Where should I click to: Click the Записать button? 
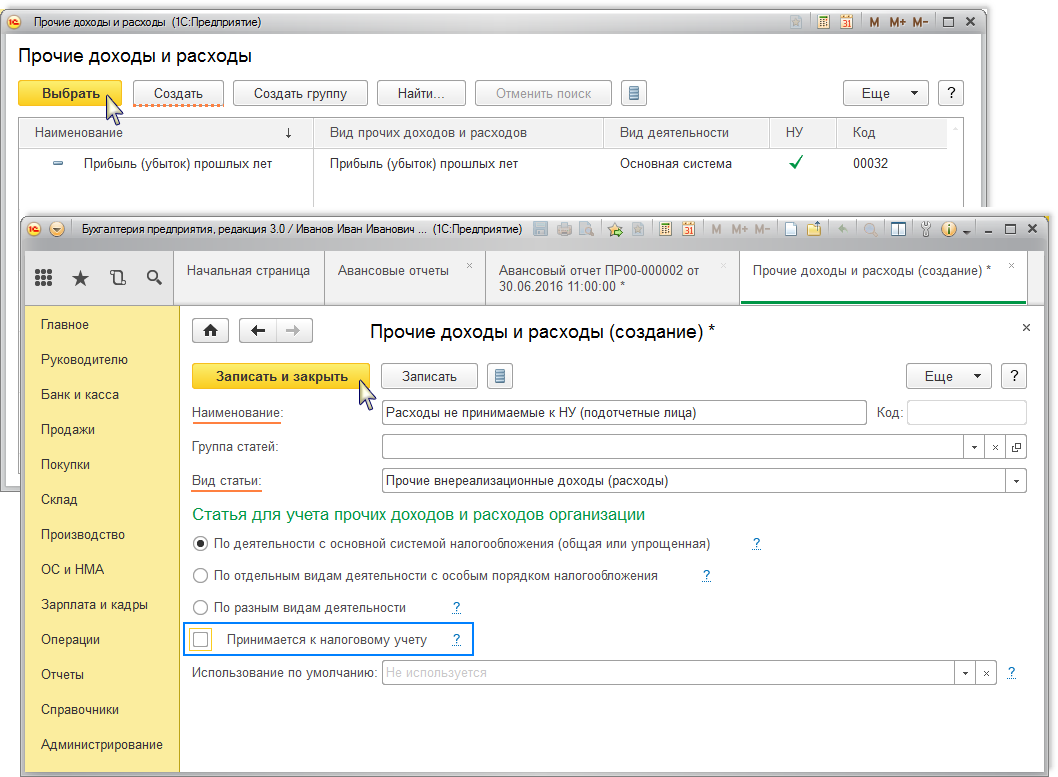pyautogui.click(x=429, y=376)
